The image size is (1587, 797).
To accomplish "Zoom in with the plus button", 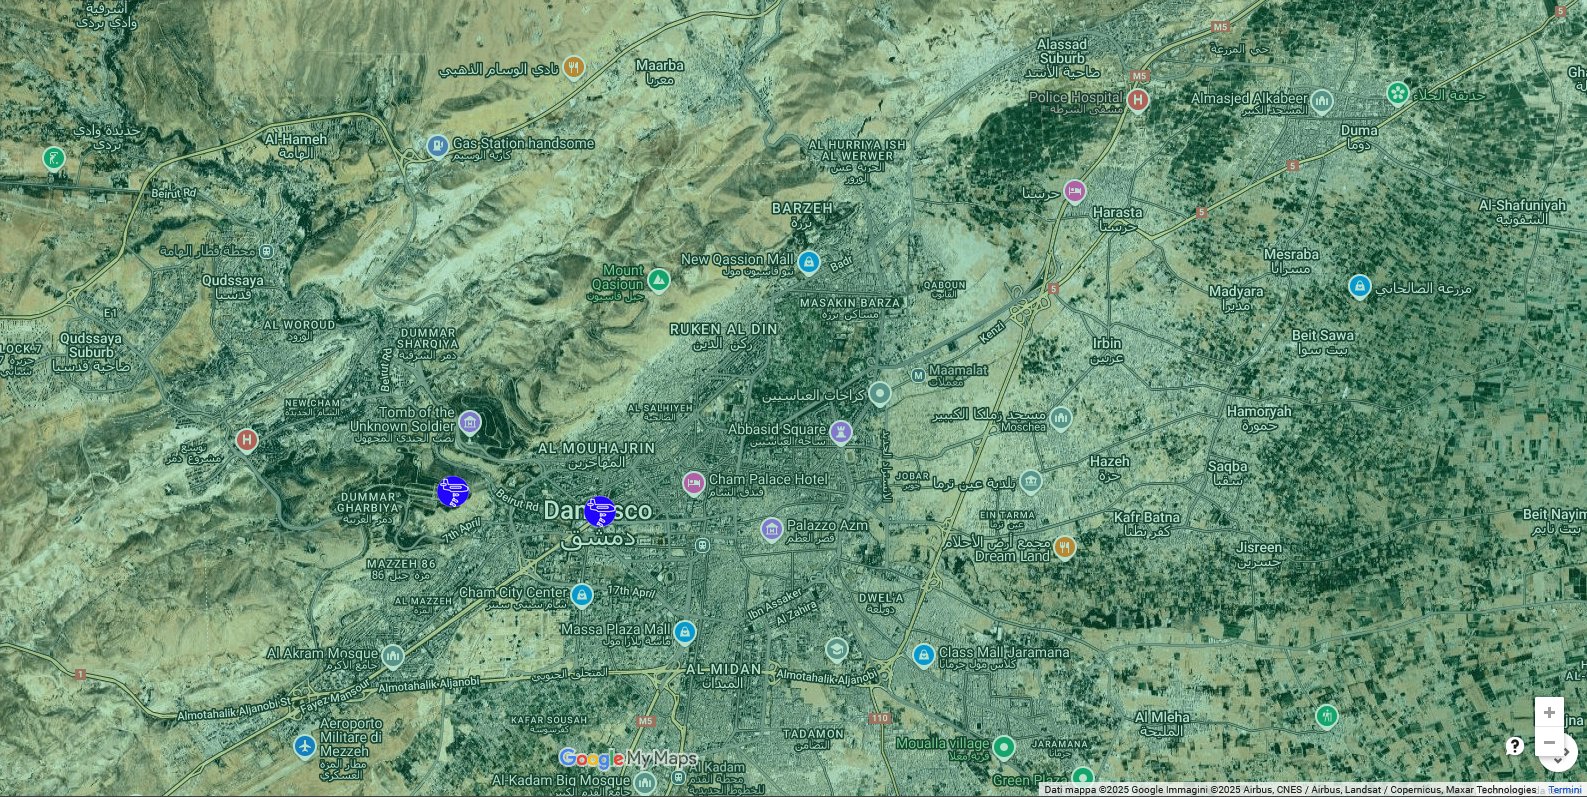I will pyautogui.click(x=1549, y=712).
